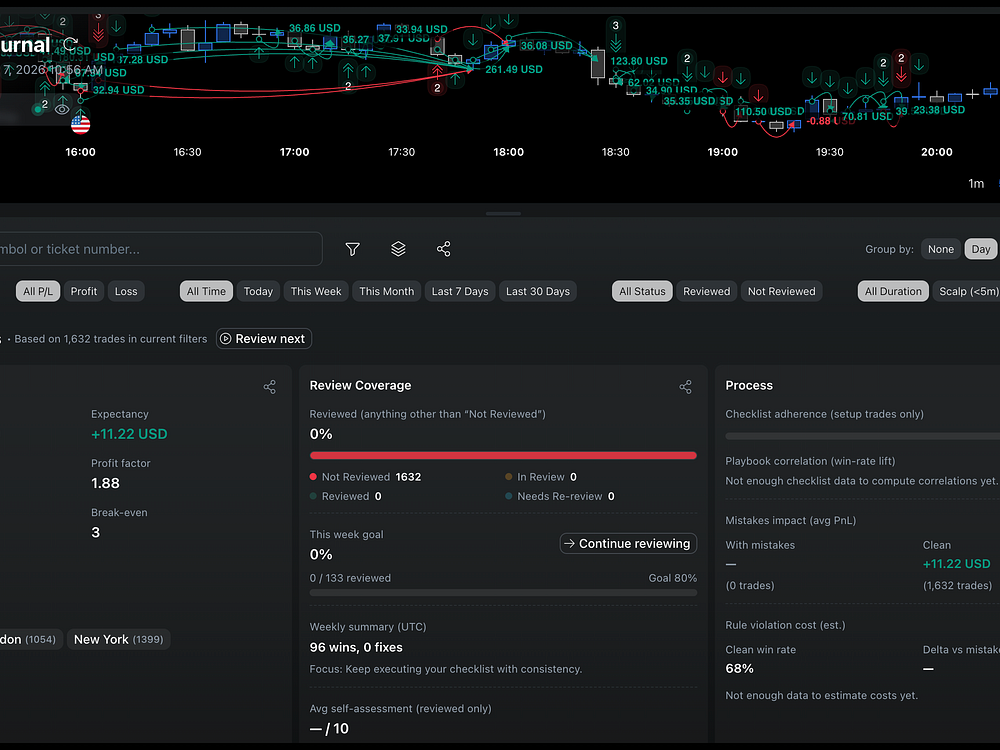1000x750 pixels.
Task: Filter trades to Today
Action: 258,291
